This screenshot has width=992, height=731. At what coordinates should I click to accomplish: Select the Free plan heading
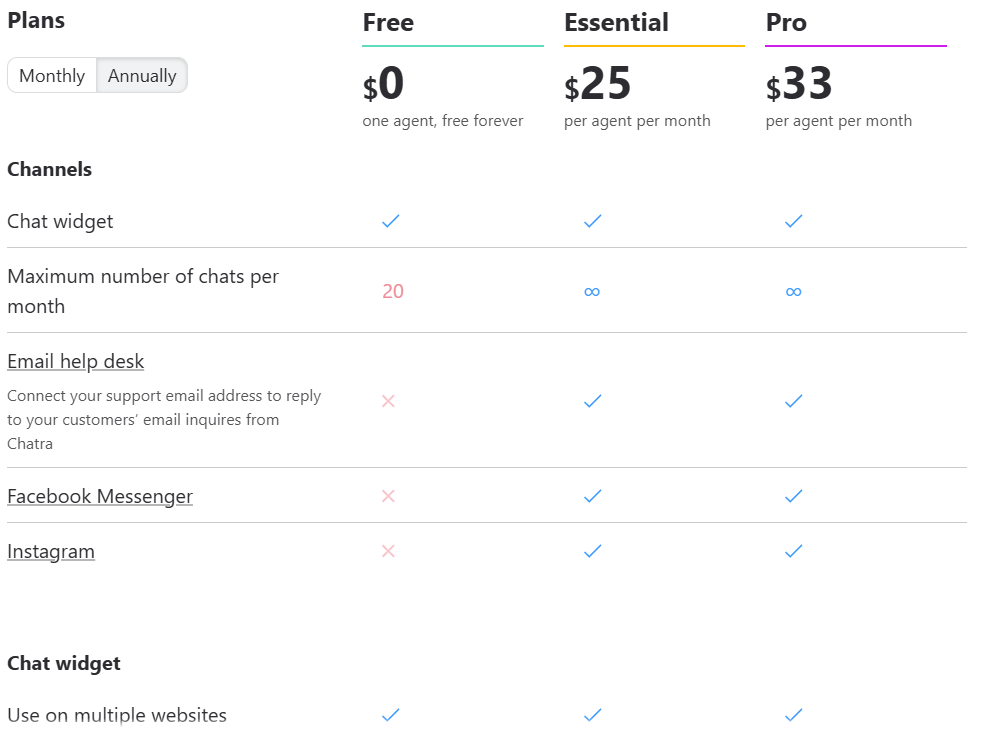tap(388, 23)
